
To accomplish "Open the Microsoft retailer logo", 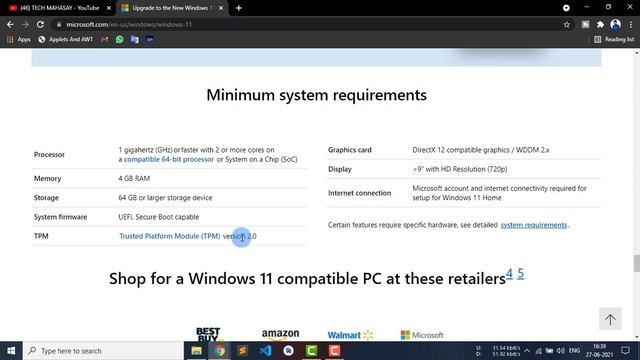I will pyautogui.click(x=422, y=335).
